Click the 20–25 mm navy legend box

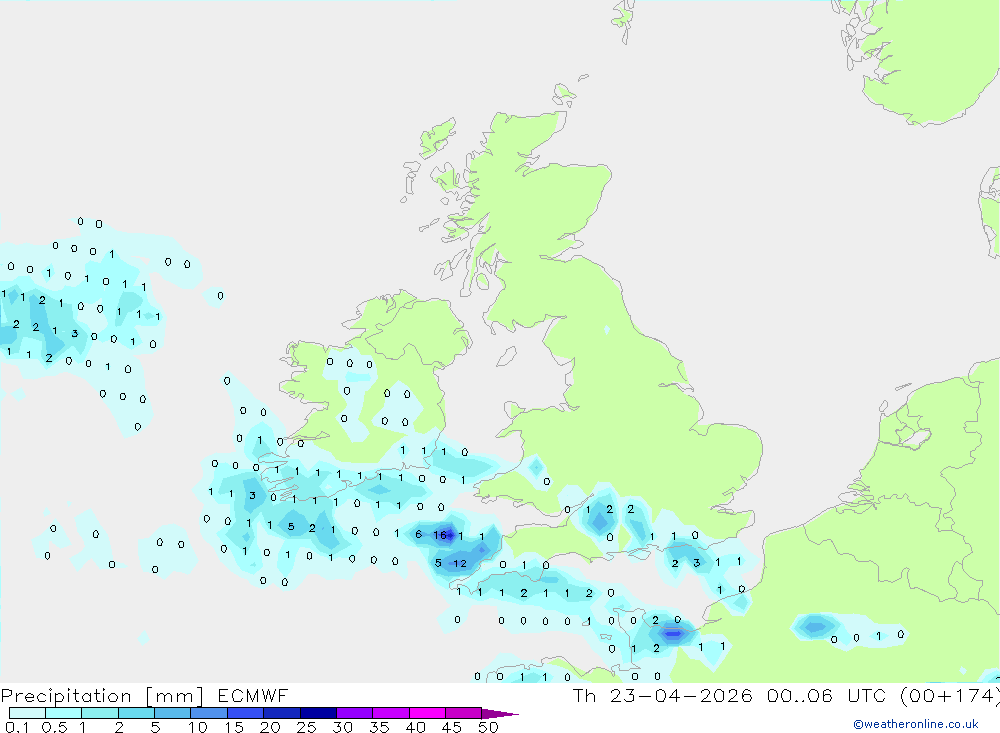(x=282, y=713)
